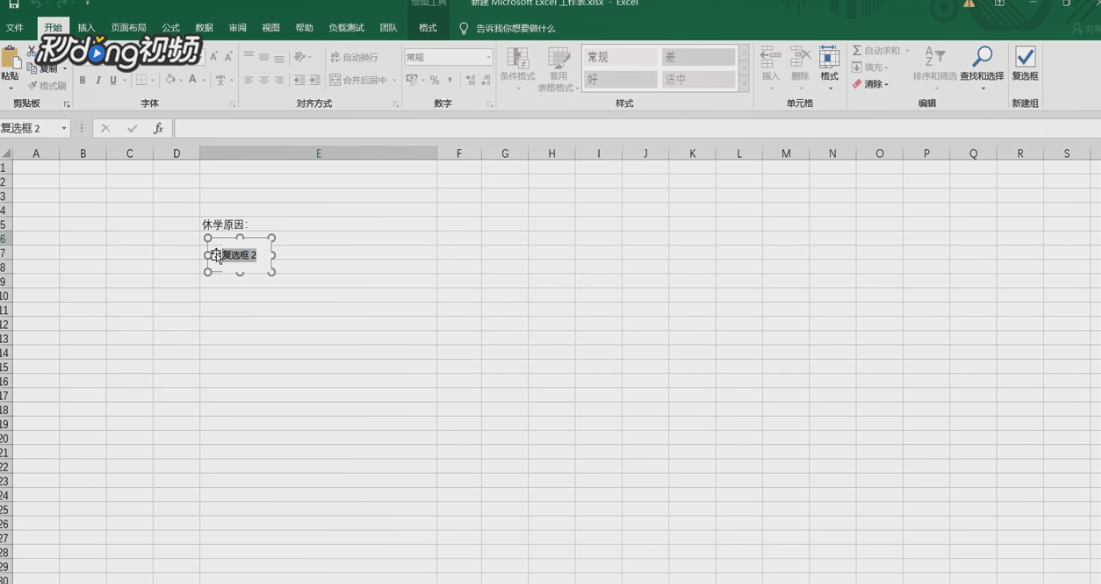Apply the 差 cell style swatch
This screenshot has width=1101, height=584.
[x=697, y=57]
